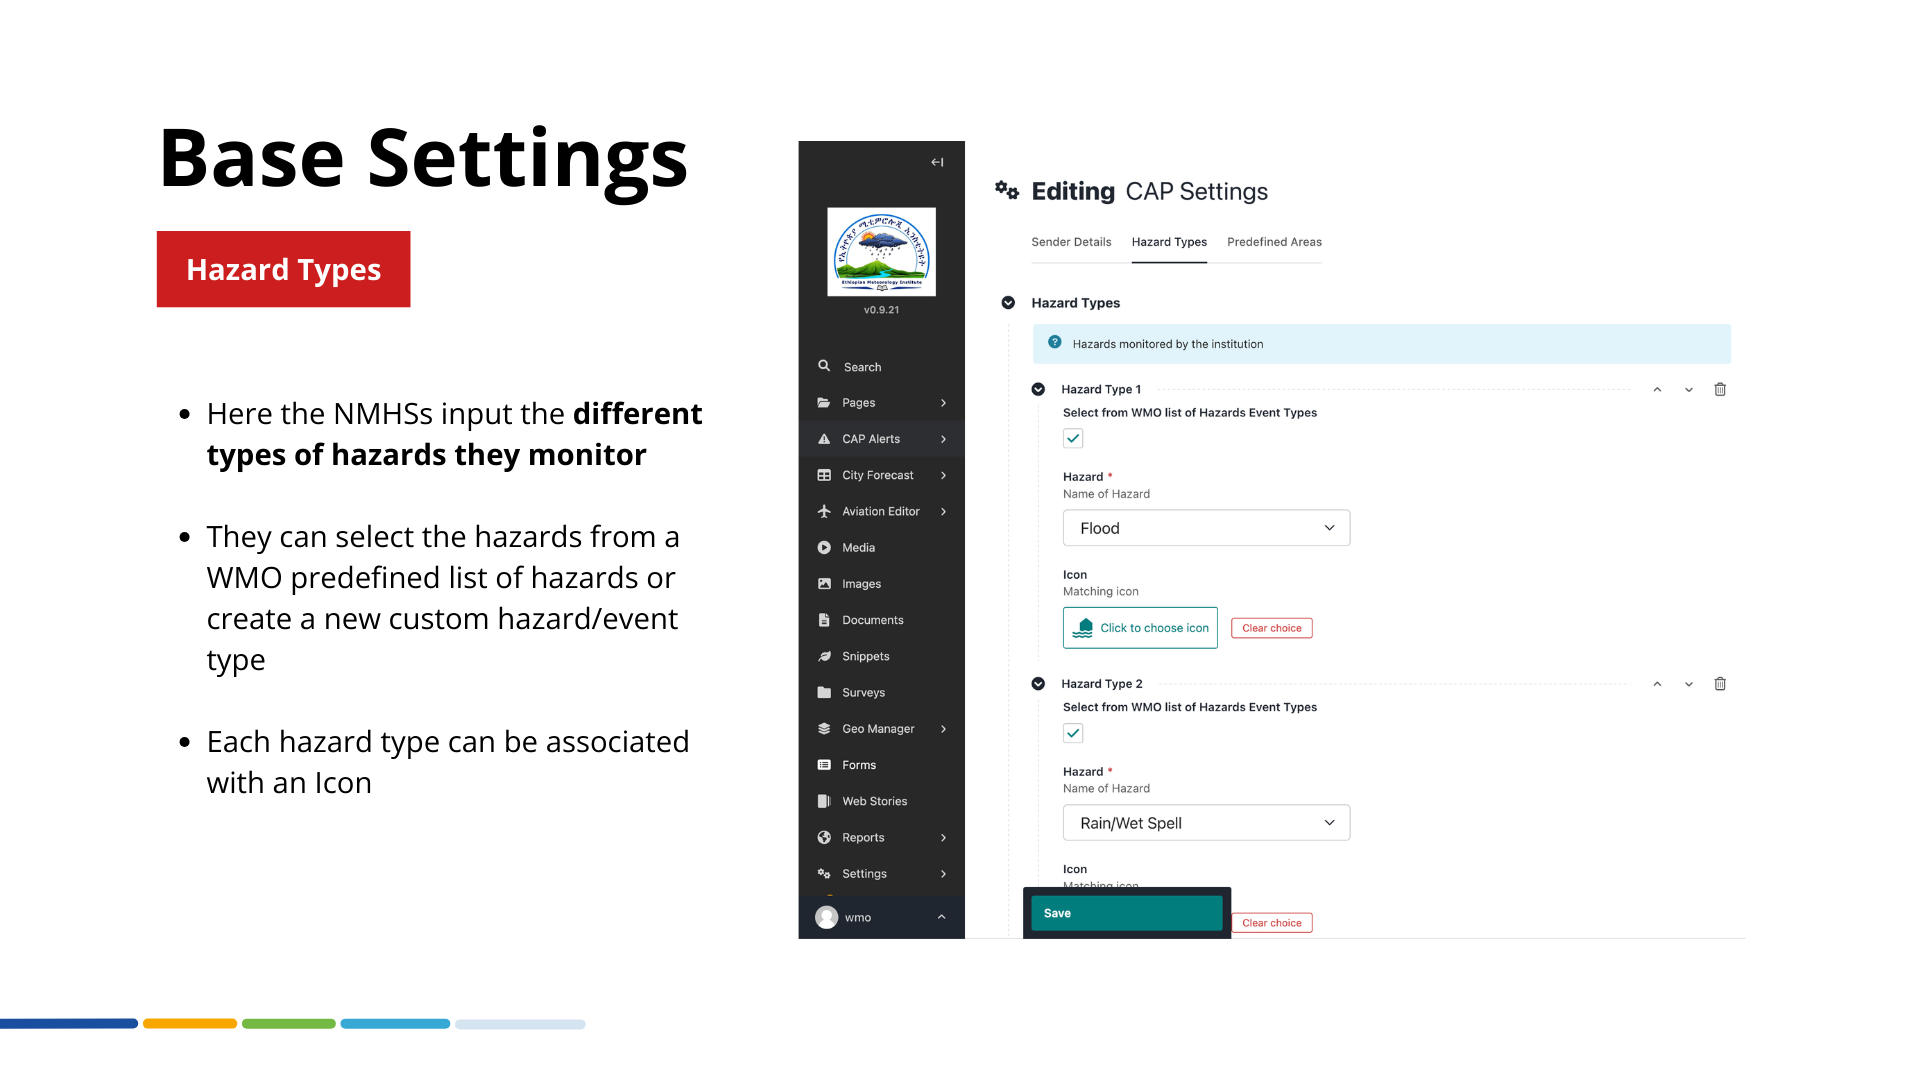Image resolution: width=1920 pixels, height=1080 pixels.
Task: Delete Hazard Type 2 with trash icon
Action: coord(1720,684)
